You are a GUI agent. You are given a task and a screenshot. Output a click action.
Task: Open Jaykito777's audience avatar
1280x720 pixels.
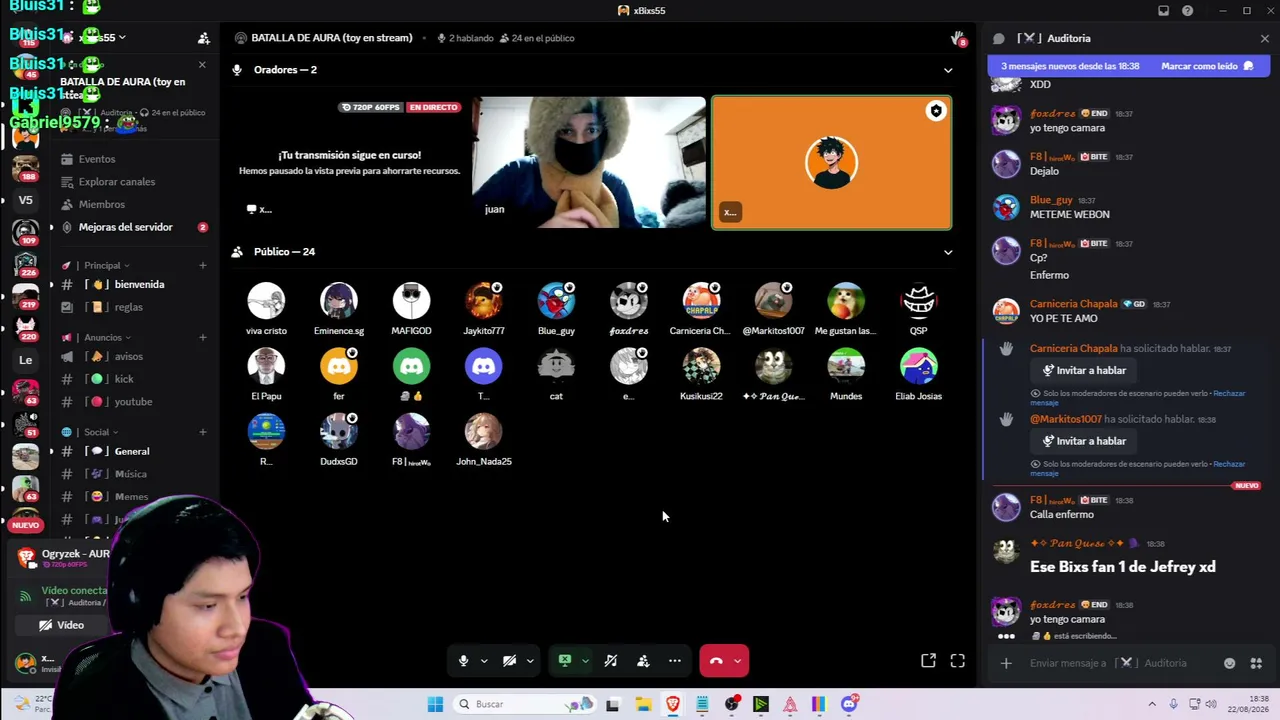pos(484,301)
